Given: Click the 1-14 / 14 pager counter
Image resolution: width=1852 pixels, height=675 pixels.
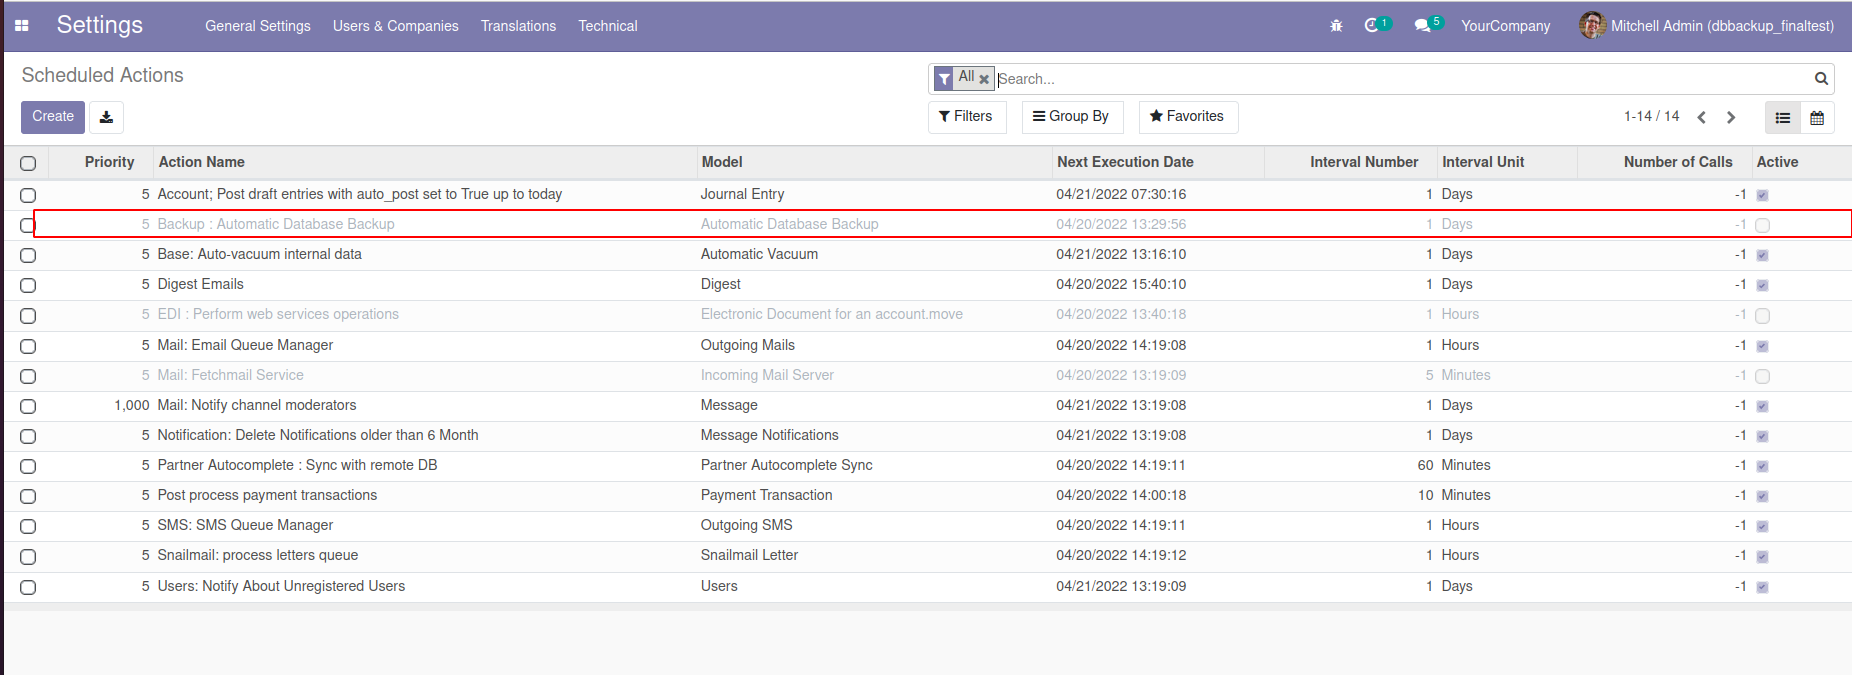Looking at the screenshot, I should click(1651, 117).
